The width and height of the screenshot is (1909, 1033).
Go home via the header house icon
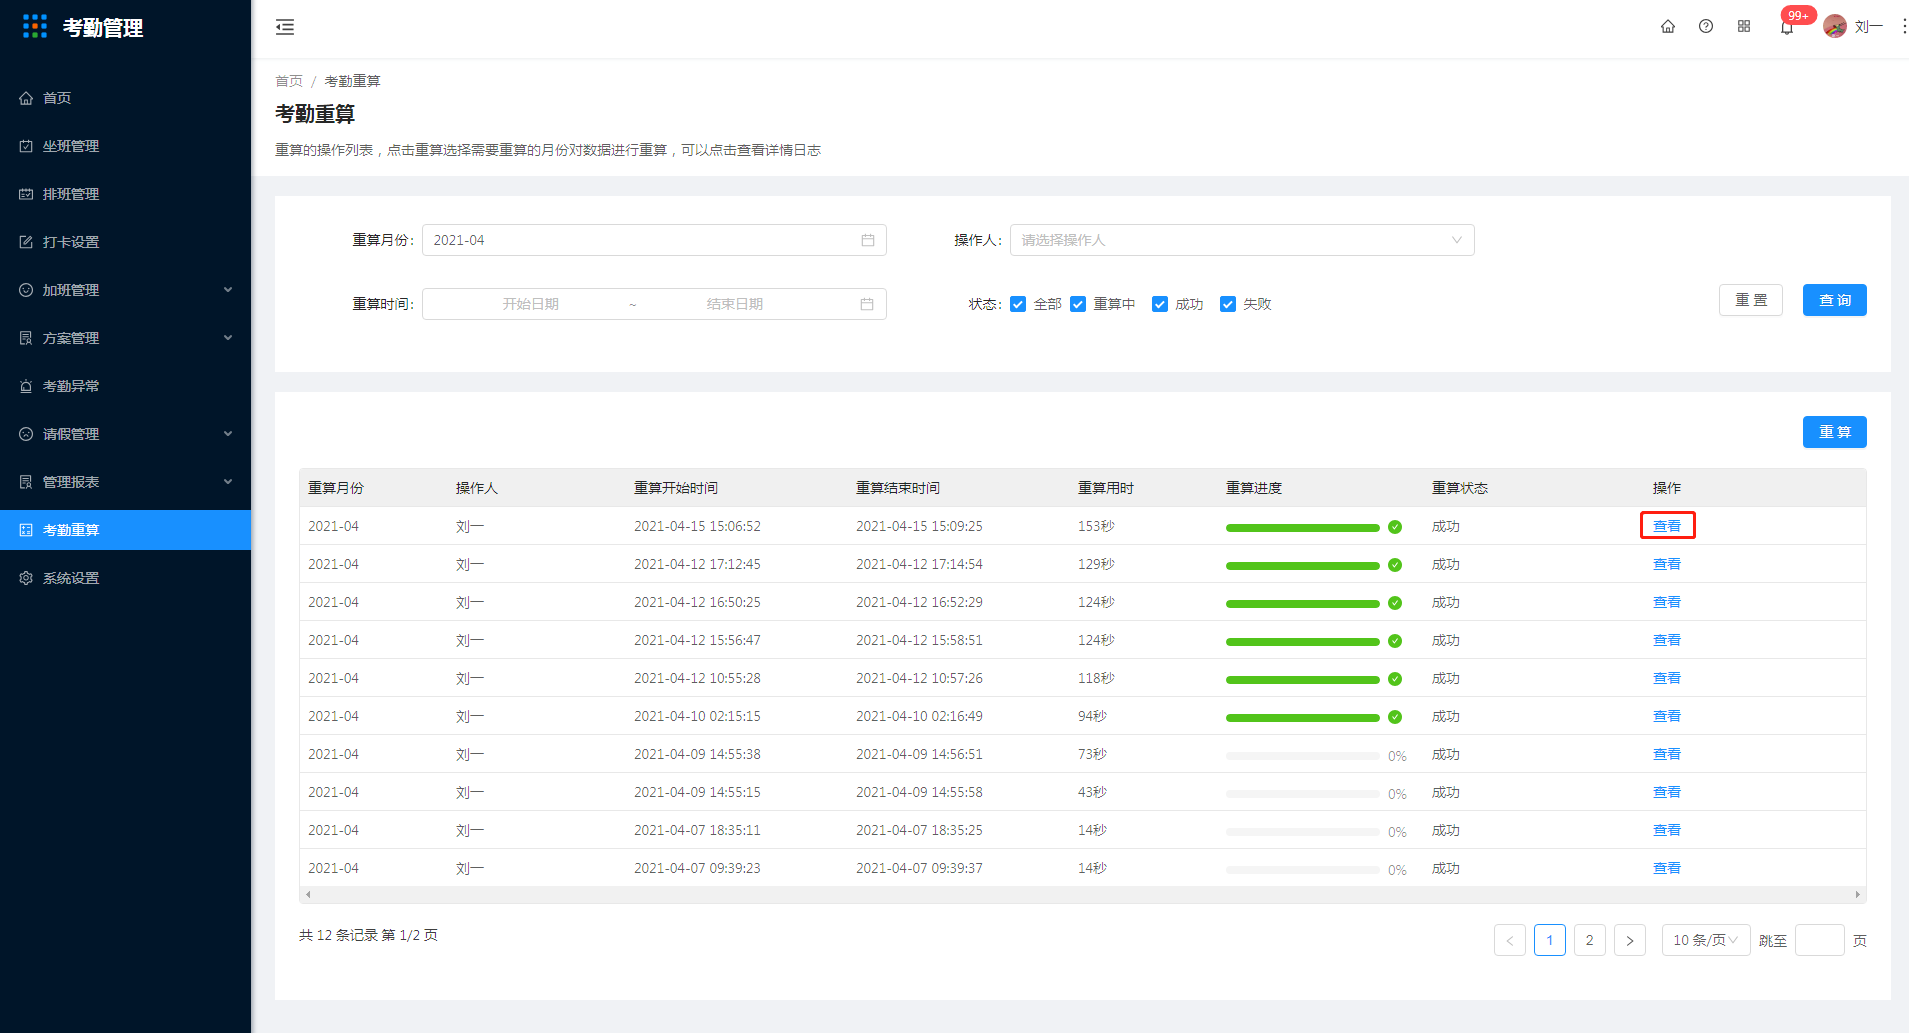pyautogui.click(x=1668, y=26)
